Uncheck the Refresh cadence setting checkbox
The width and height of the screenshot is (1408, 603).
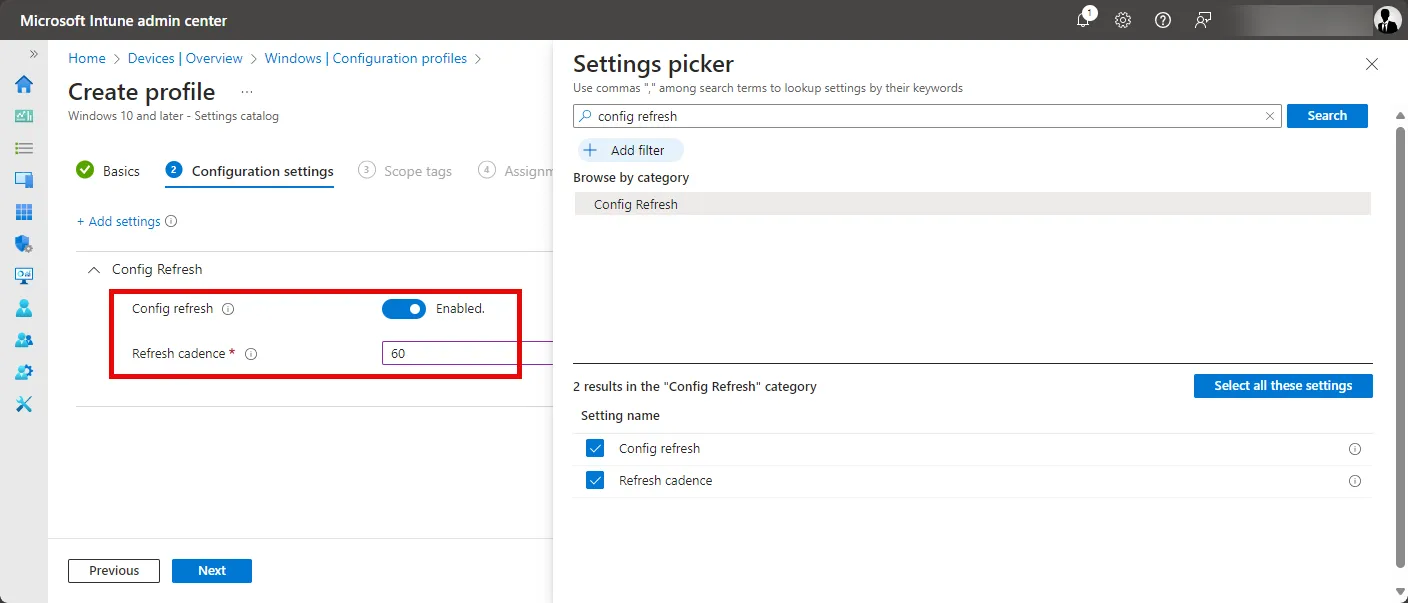coord(595,480)
